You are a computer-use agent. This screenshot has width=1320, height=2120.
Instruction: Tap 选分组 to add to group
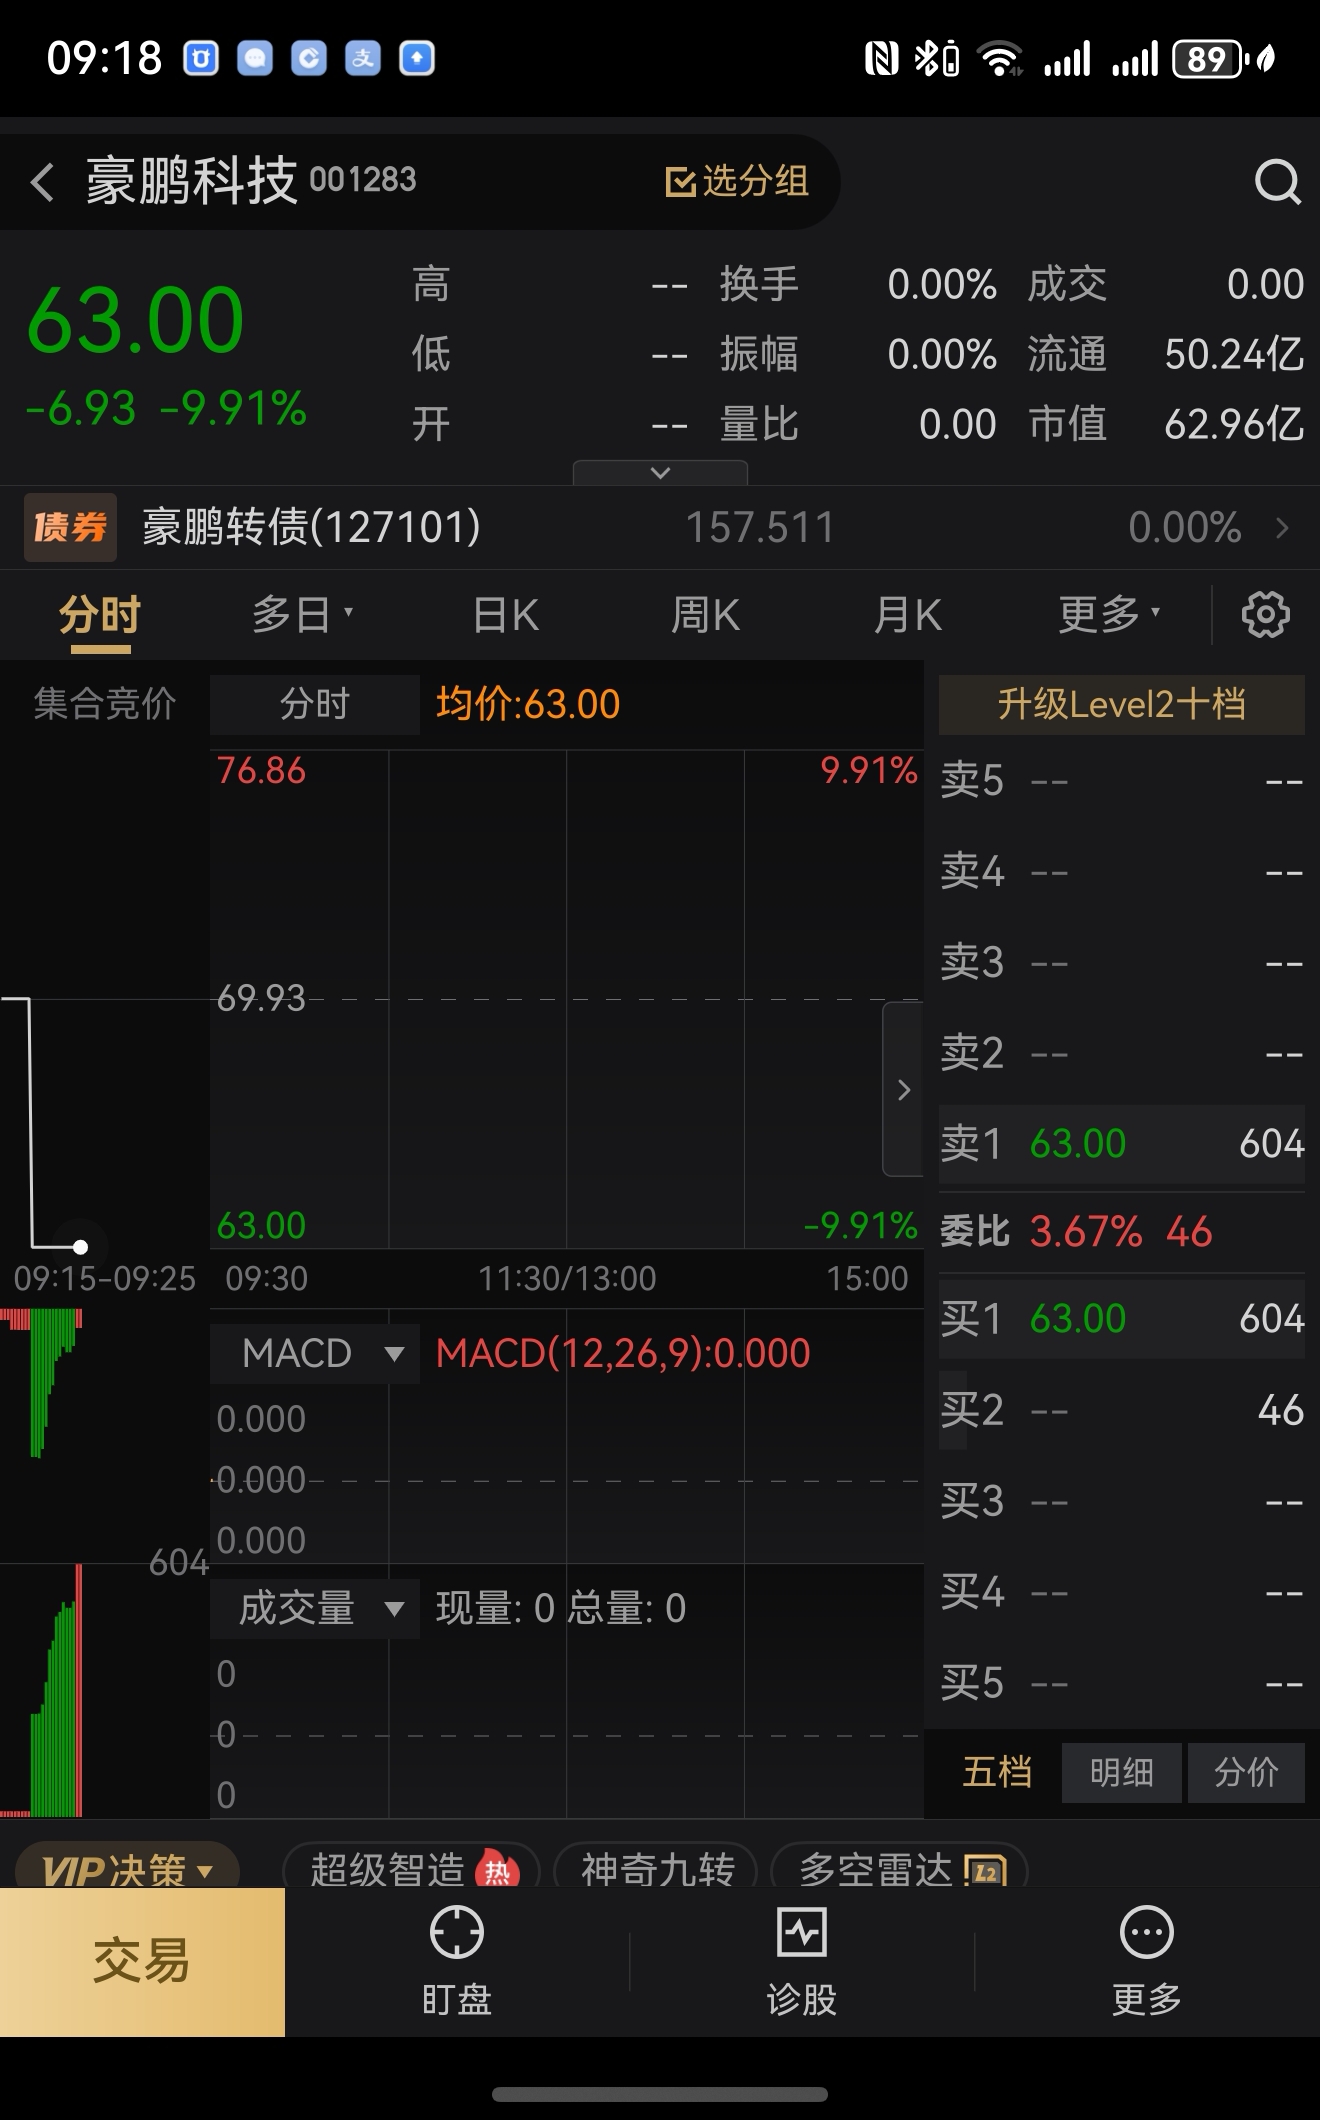(737, 181)
